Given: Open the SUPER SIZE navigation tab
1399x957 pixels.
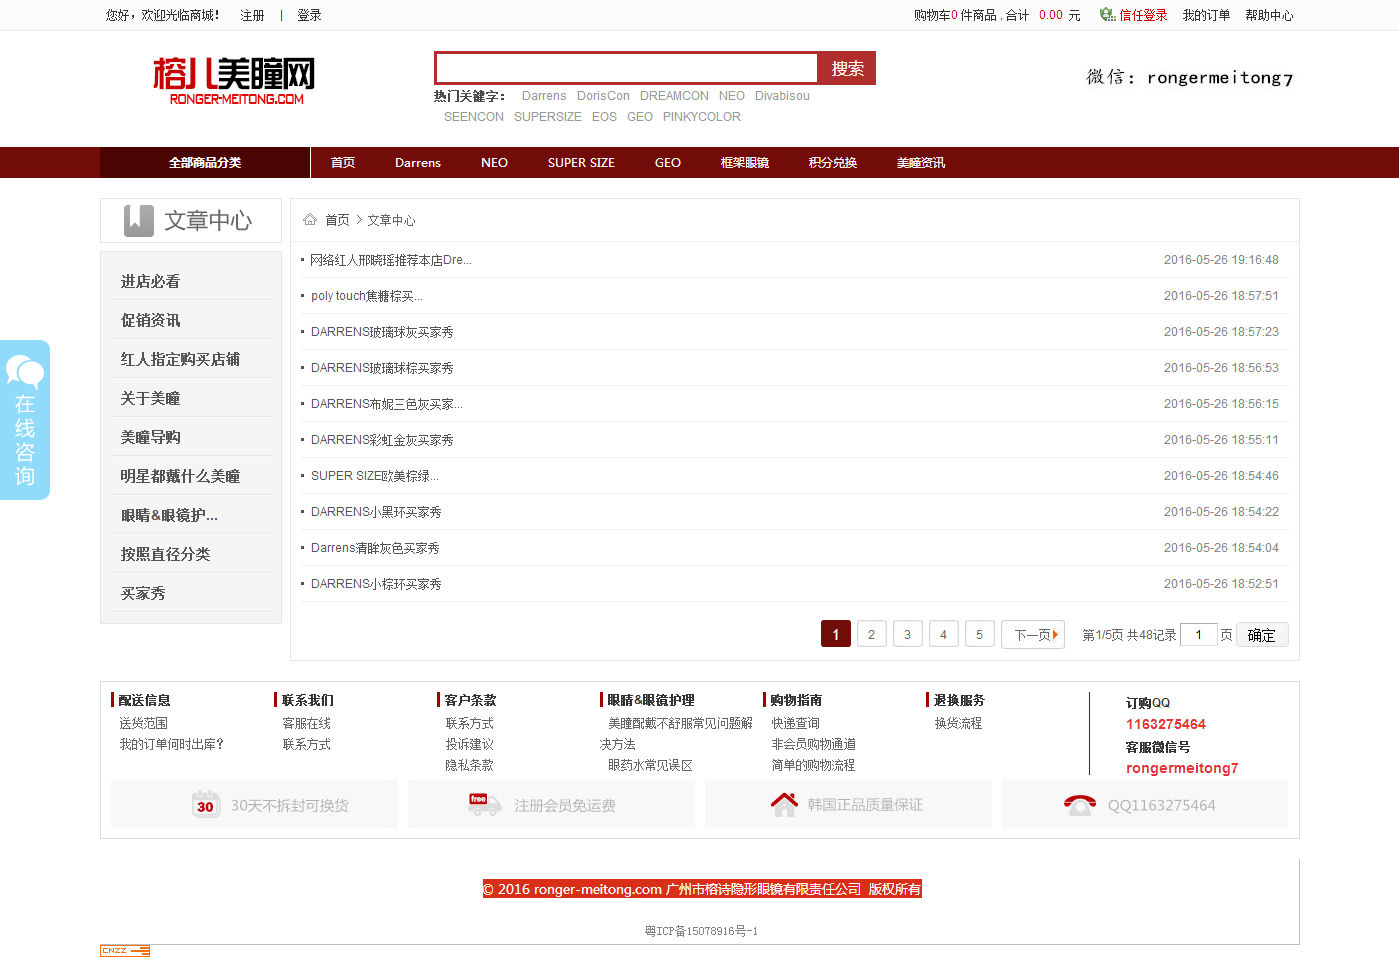Looking at the screenshot, I should tap(581, 163).
